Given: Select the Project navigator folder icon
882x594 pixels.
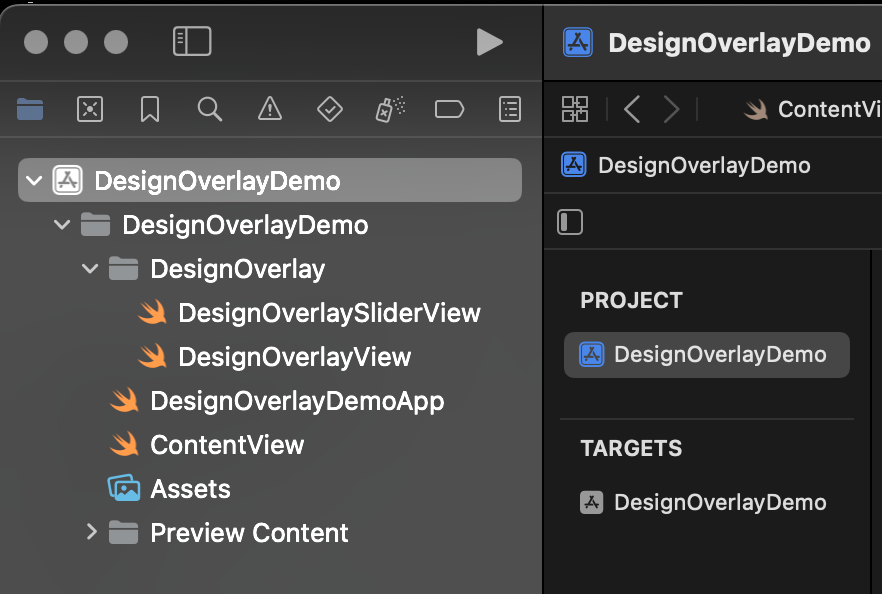Looking at the screenshot, I should pos(30,109).
